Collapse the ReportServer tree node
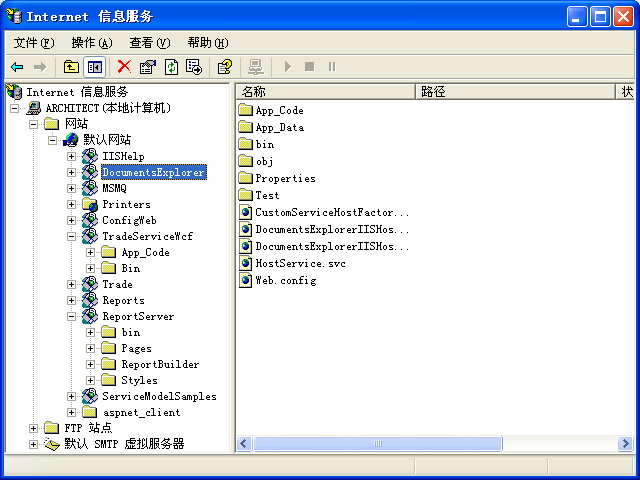The image size is (640, 480). click(72, 316)
